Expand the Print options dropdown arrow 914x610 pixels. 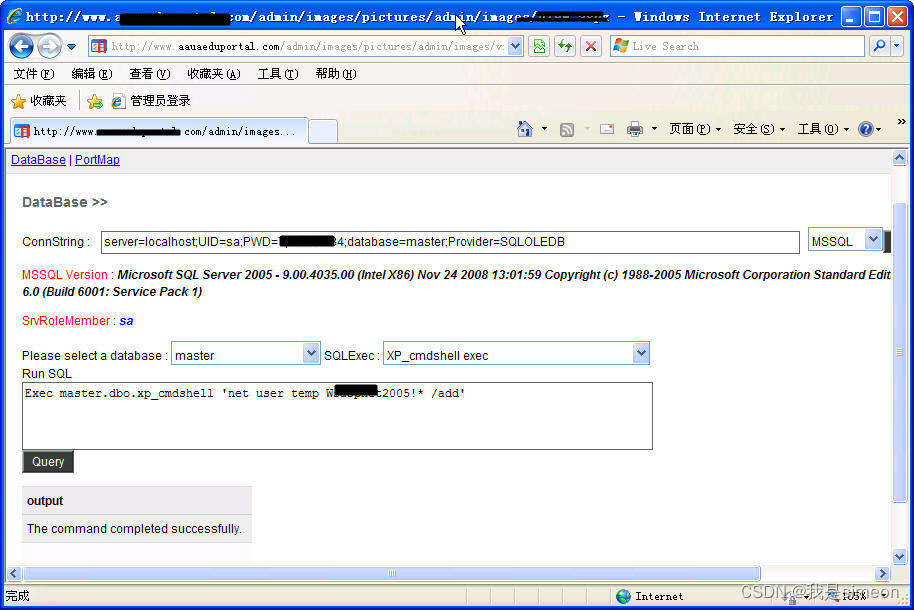[654, 129]
